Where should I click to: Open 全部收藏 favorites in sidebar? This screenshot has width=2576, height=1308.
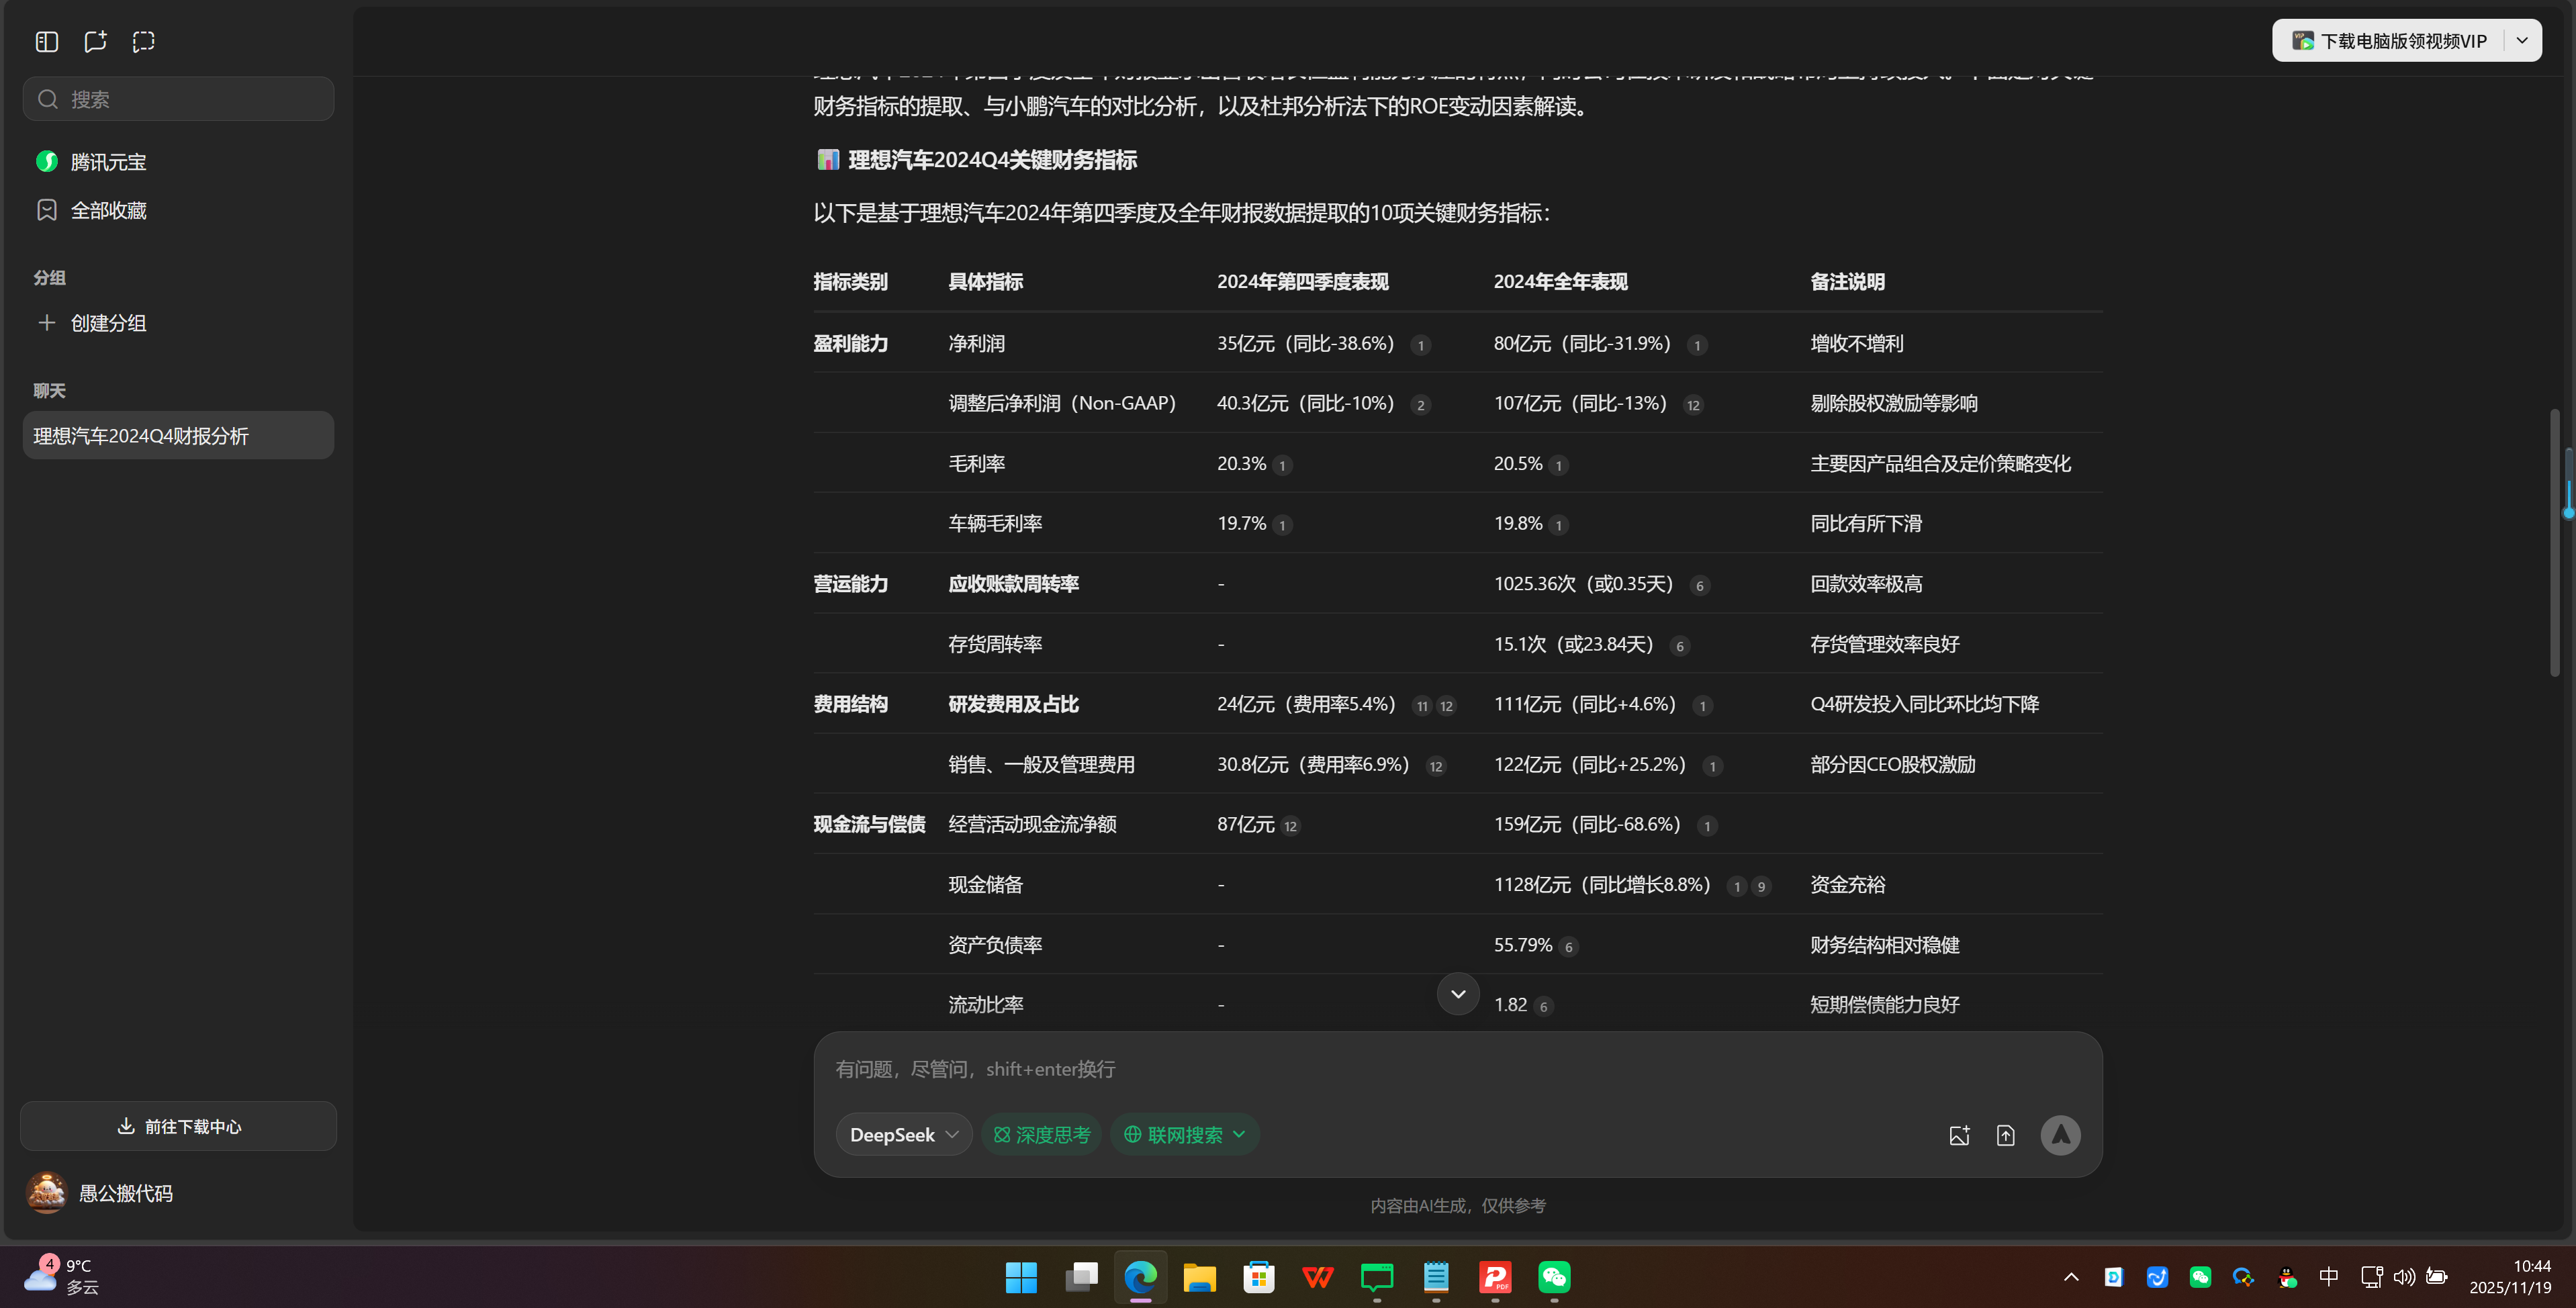108,210
